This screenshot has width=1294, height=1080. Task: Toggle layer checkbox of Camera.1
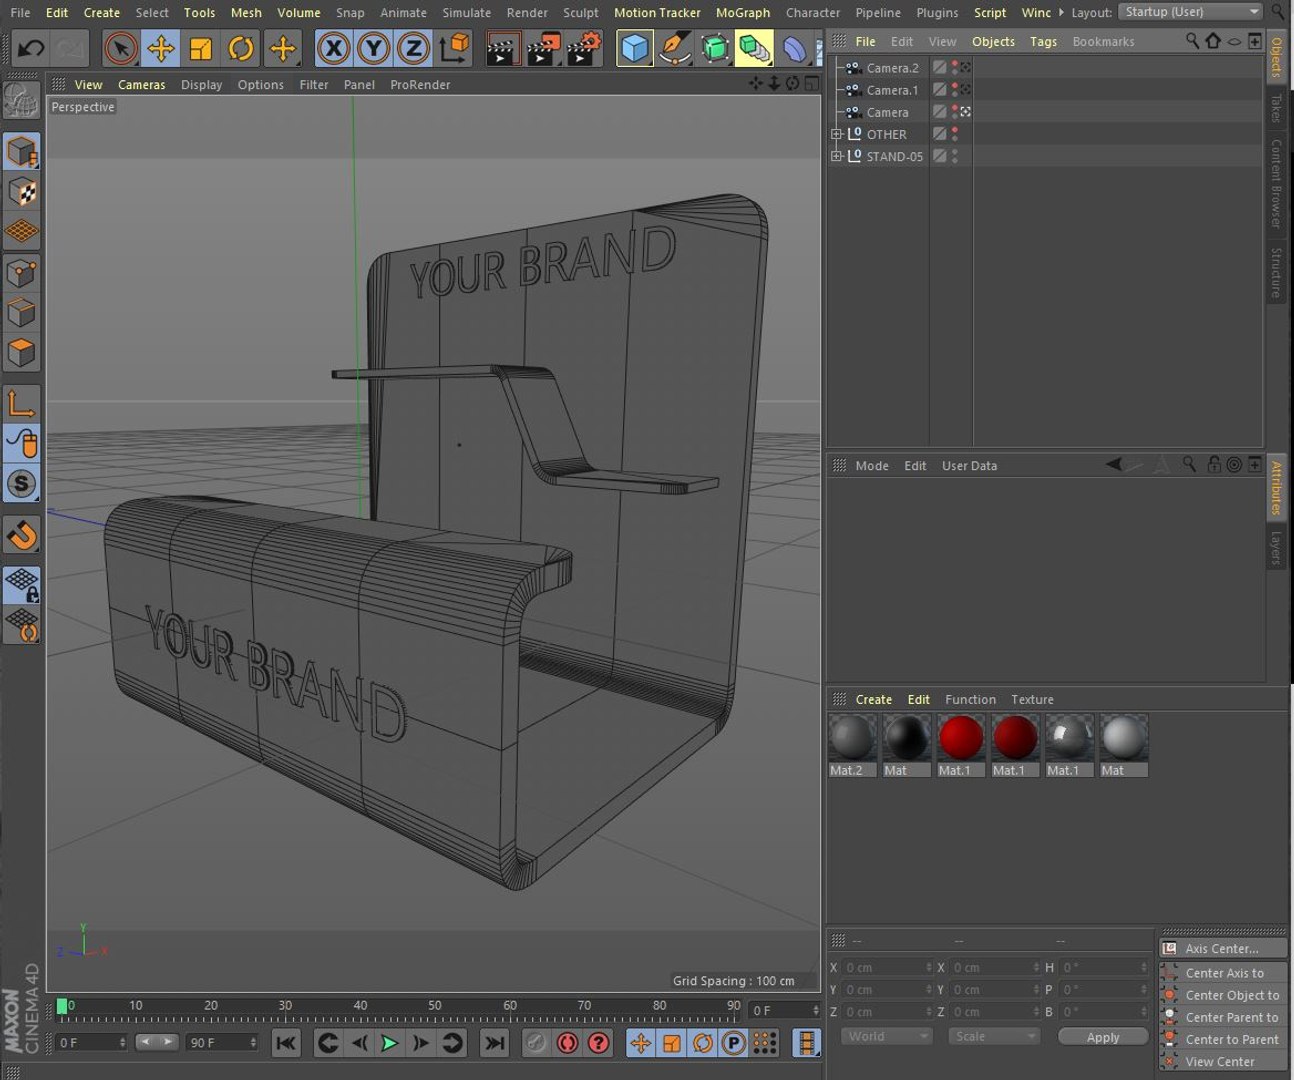coord(939,90)
